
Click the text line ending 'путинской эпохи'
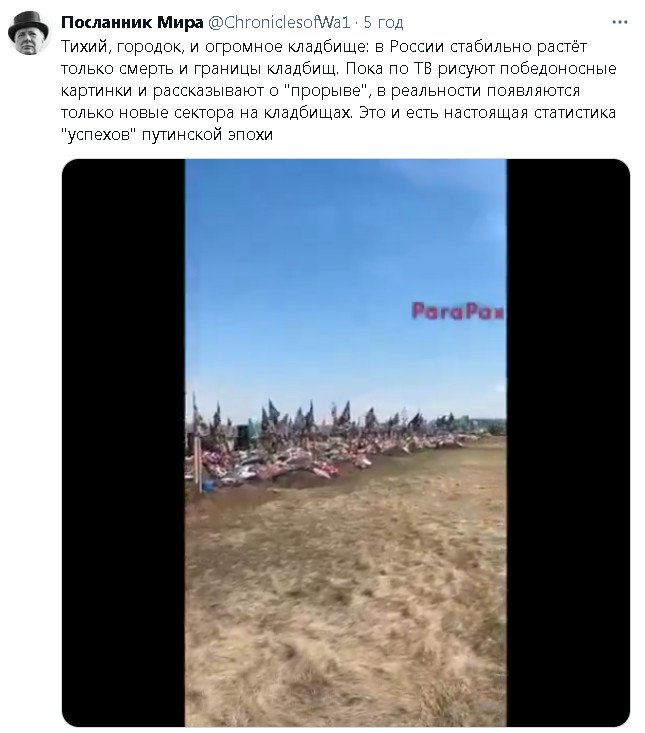click(167, 135)
